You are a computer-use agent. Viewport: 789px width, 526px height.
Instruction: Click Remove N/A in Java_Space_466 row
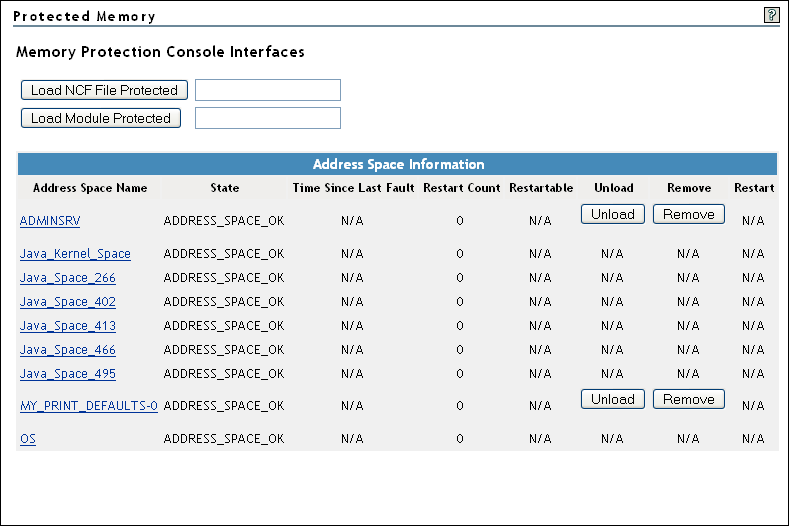click(688, 350)
